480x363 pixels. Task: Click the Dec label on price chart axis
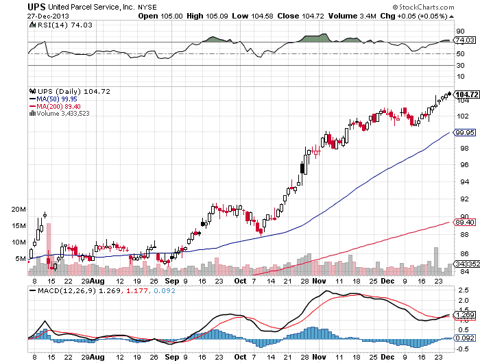tap(388, 281)
